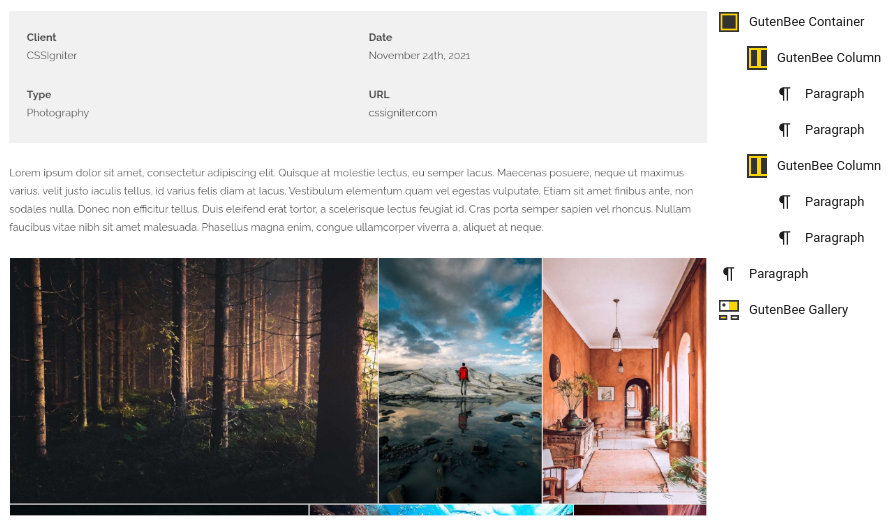Click the second GutenBee Column icon

(757, 166)
